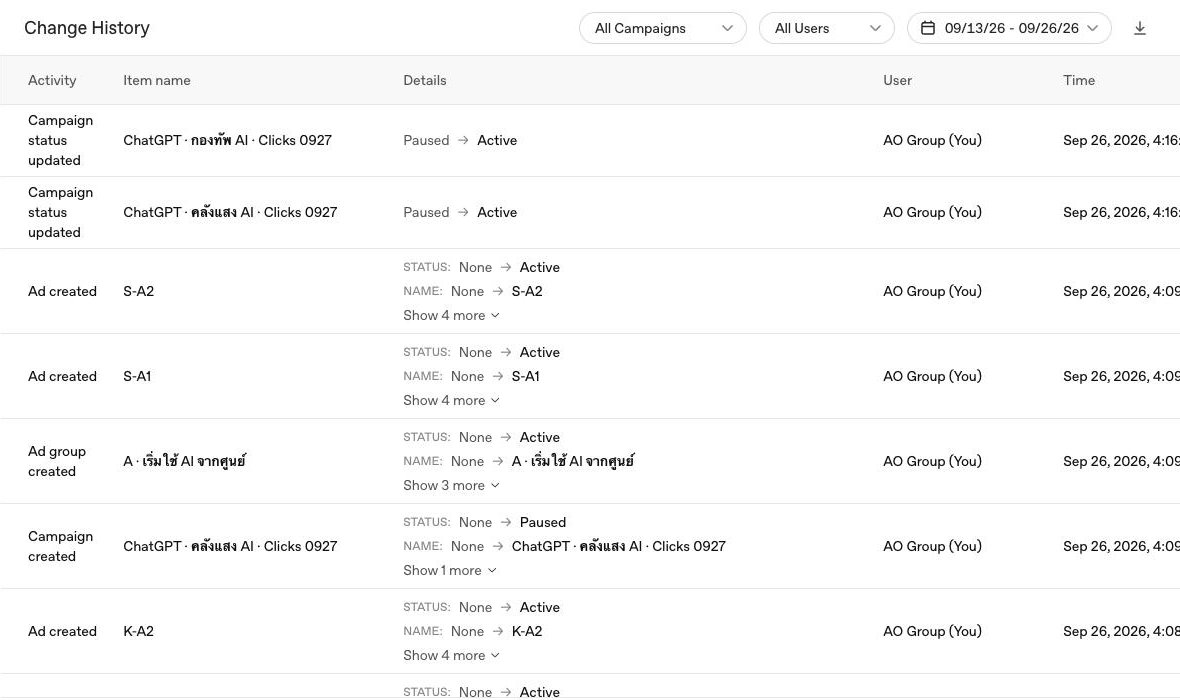Click AO Group (You) in the S-A1 row
The image size is (1180, 700).
click(x=932, y=376)
